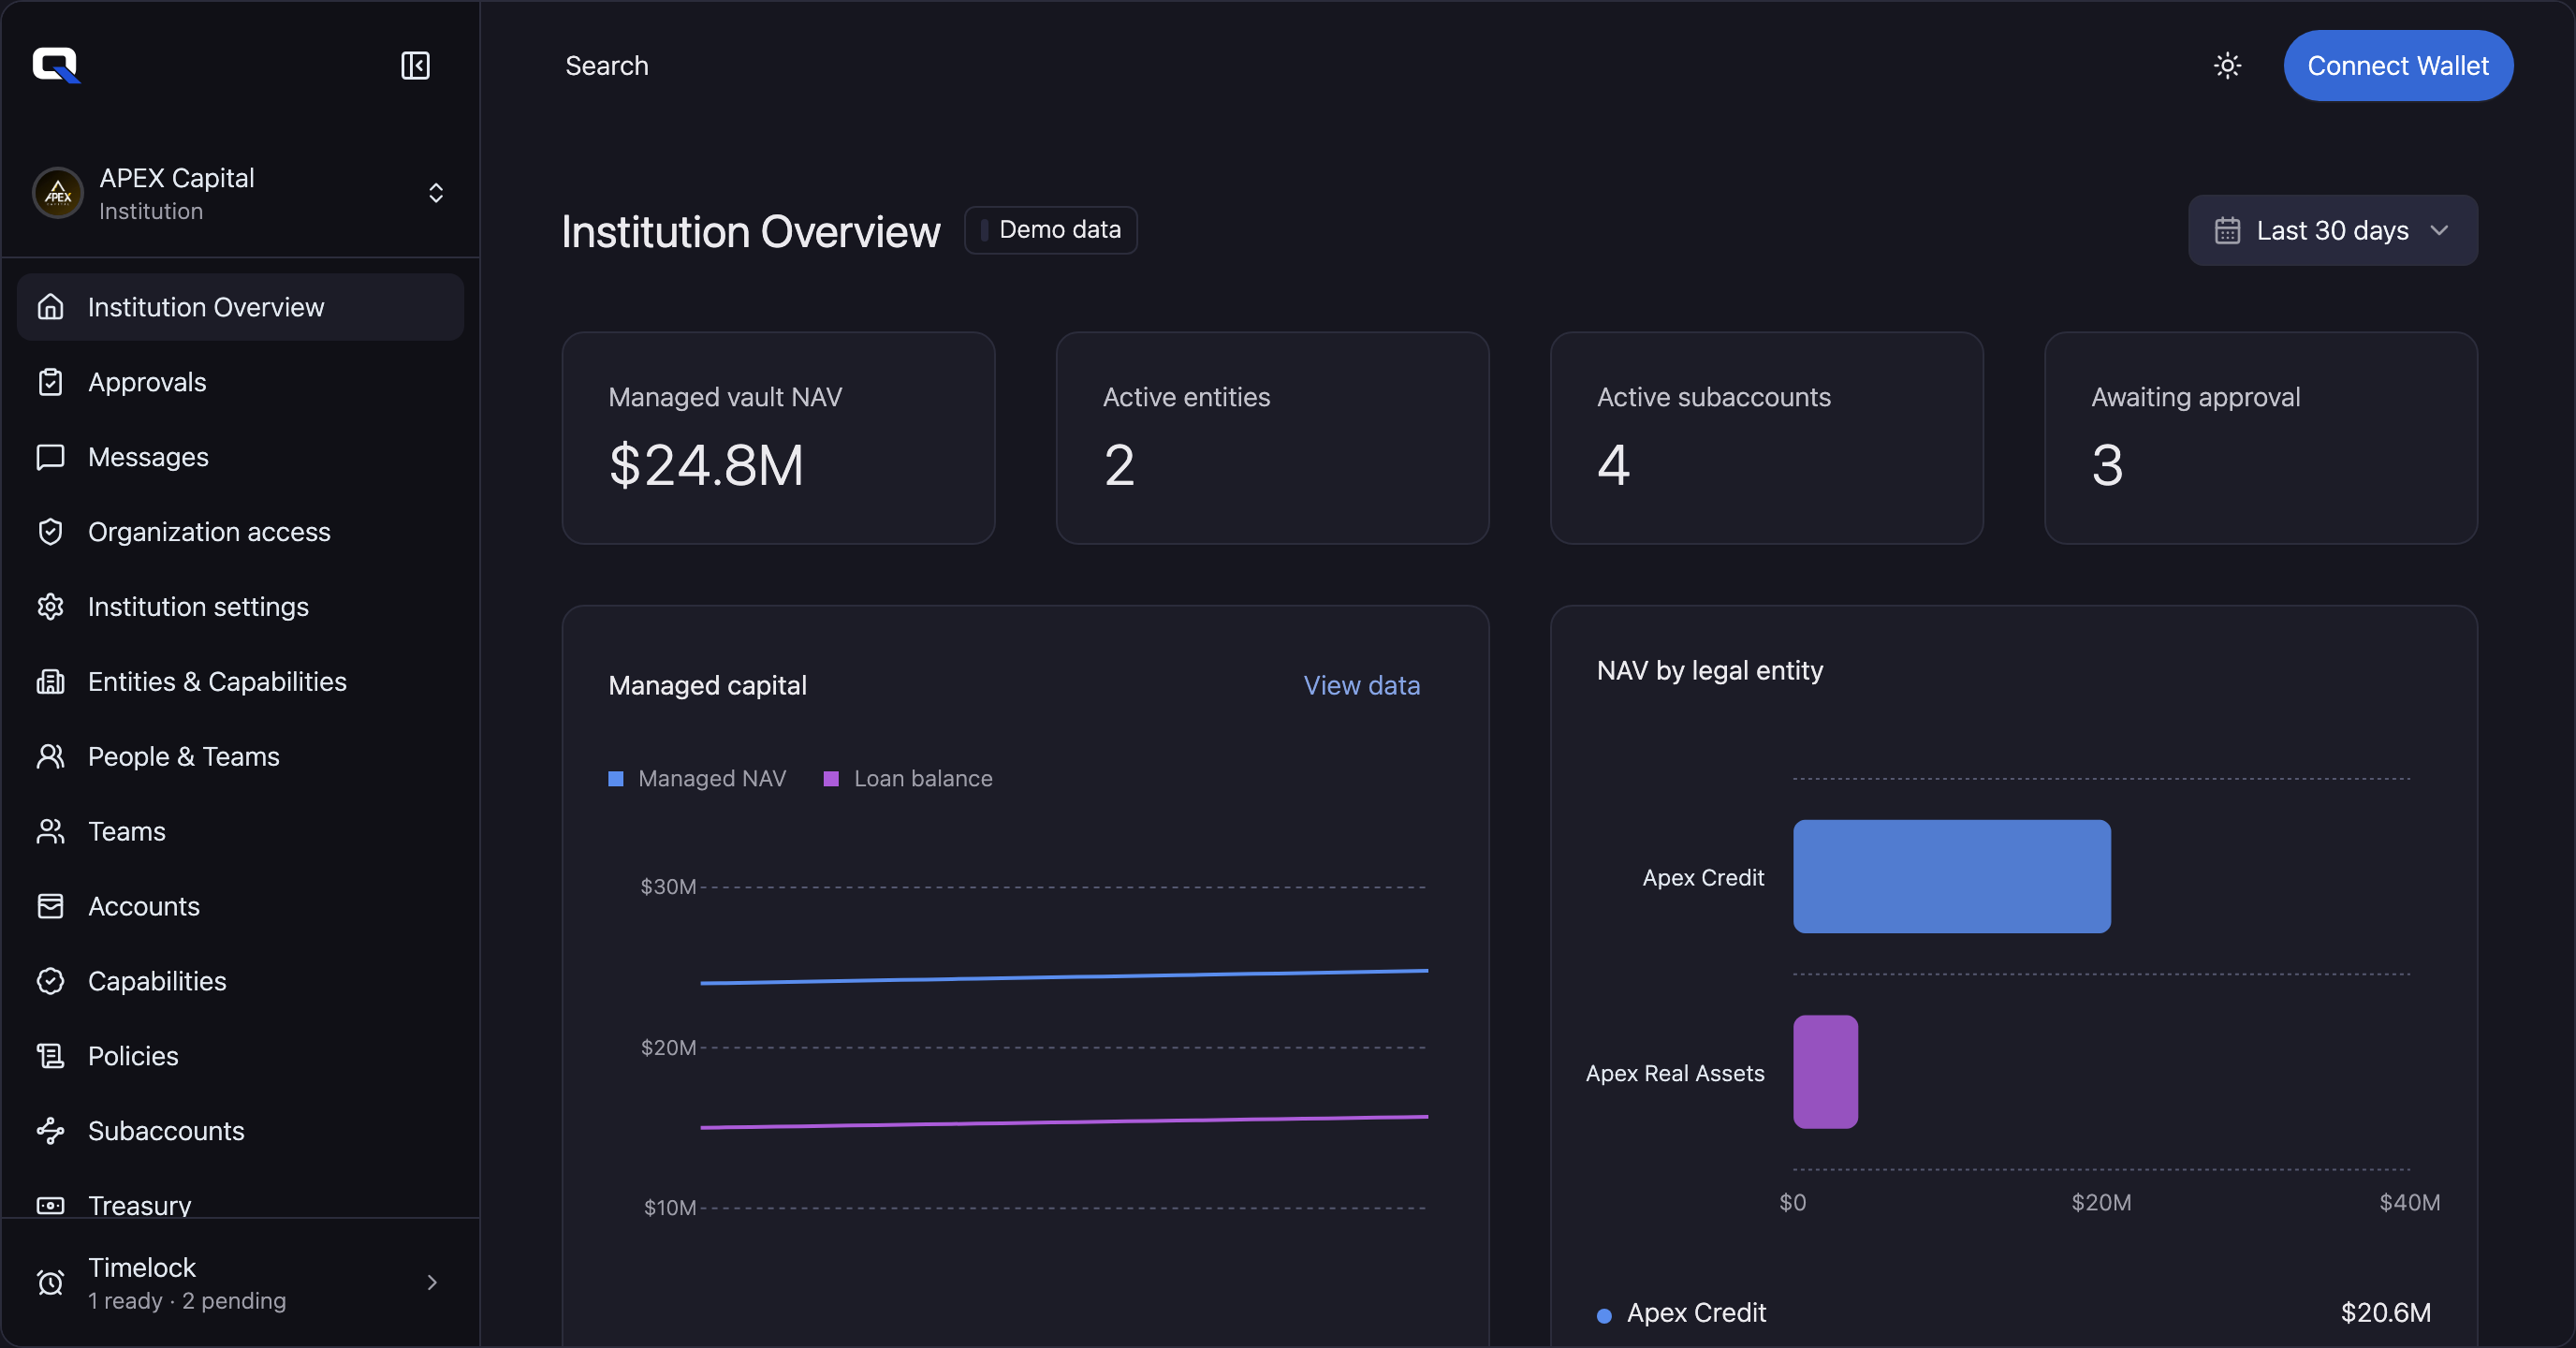Screen dimensions: 2576x1348
Task: Click the Capabilities badge check icon
Action: click(x=50, y=982)
